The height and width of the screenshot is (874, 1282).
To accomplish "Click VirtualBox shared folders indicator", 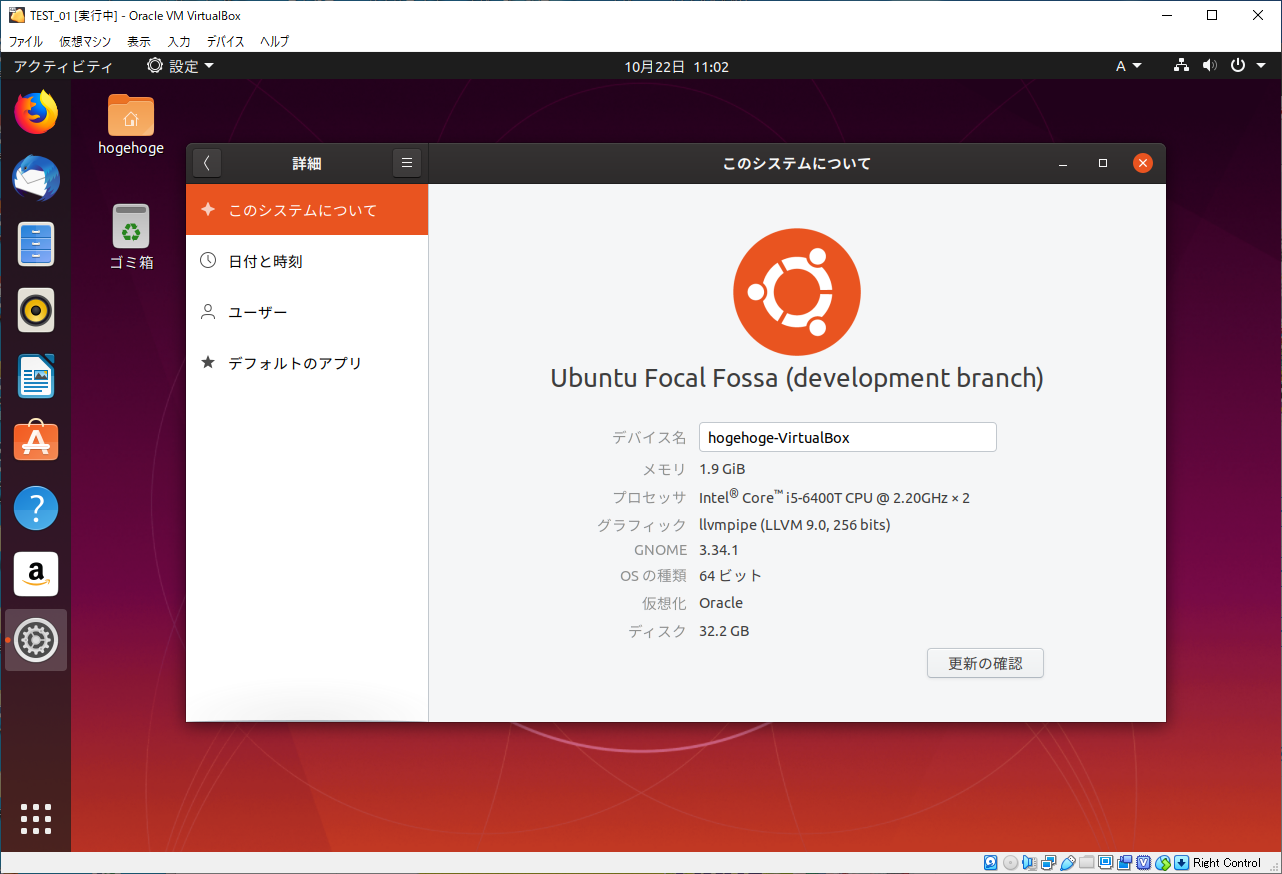I will (1086, 863).
